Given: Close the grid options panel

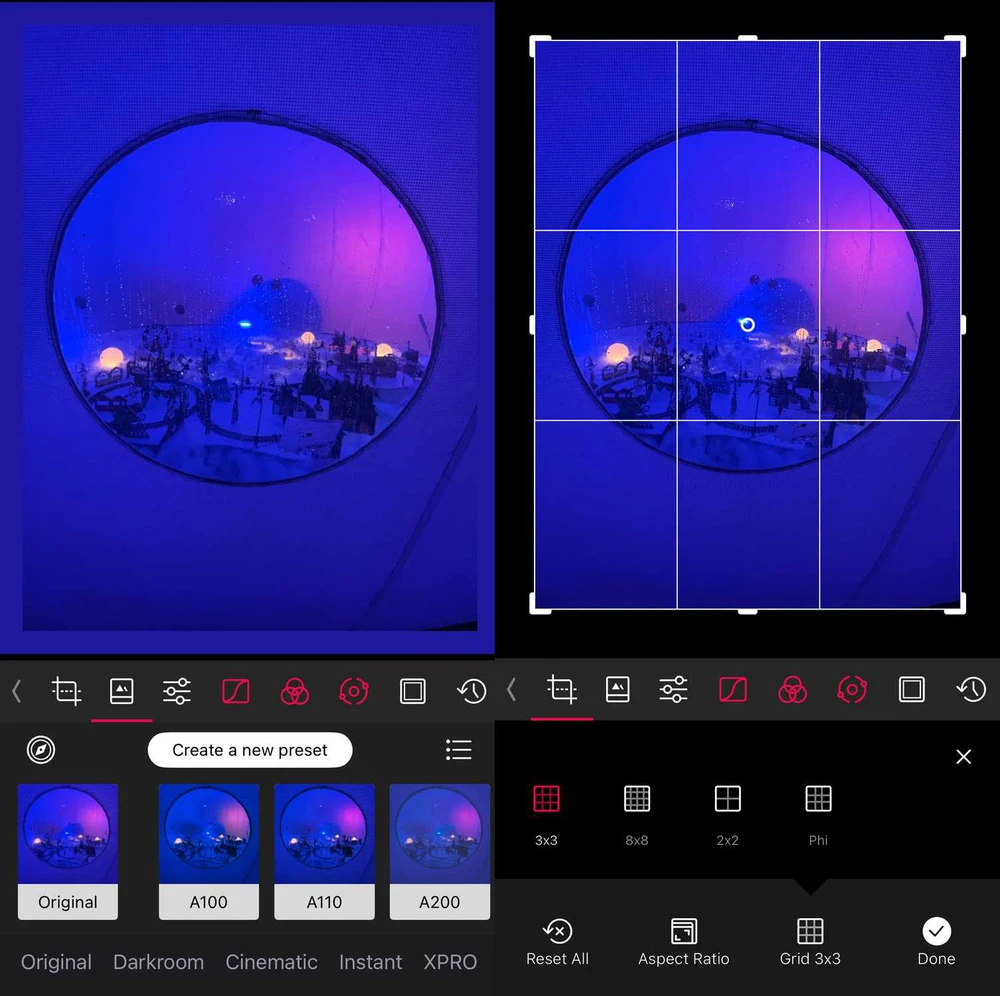Looking at the screenshot, I should point(963,757).
